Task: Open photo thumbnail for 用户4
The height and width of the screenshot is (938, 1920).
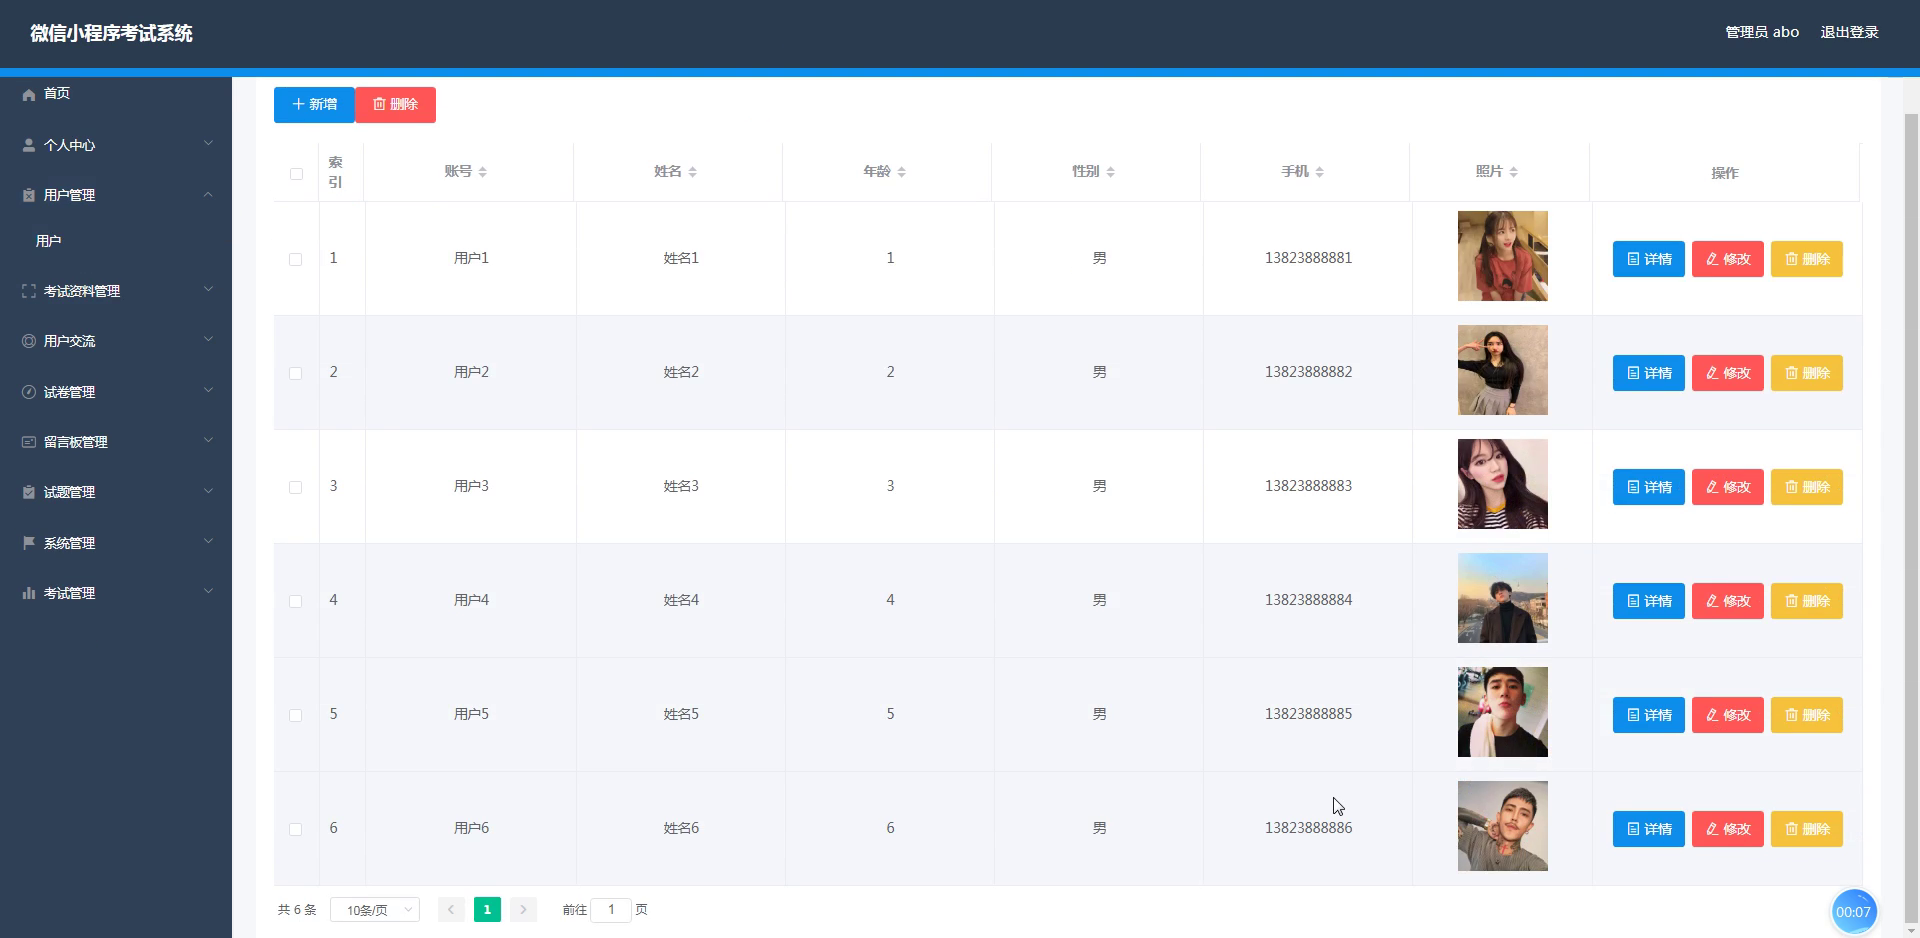Action: coord(1502,598)
